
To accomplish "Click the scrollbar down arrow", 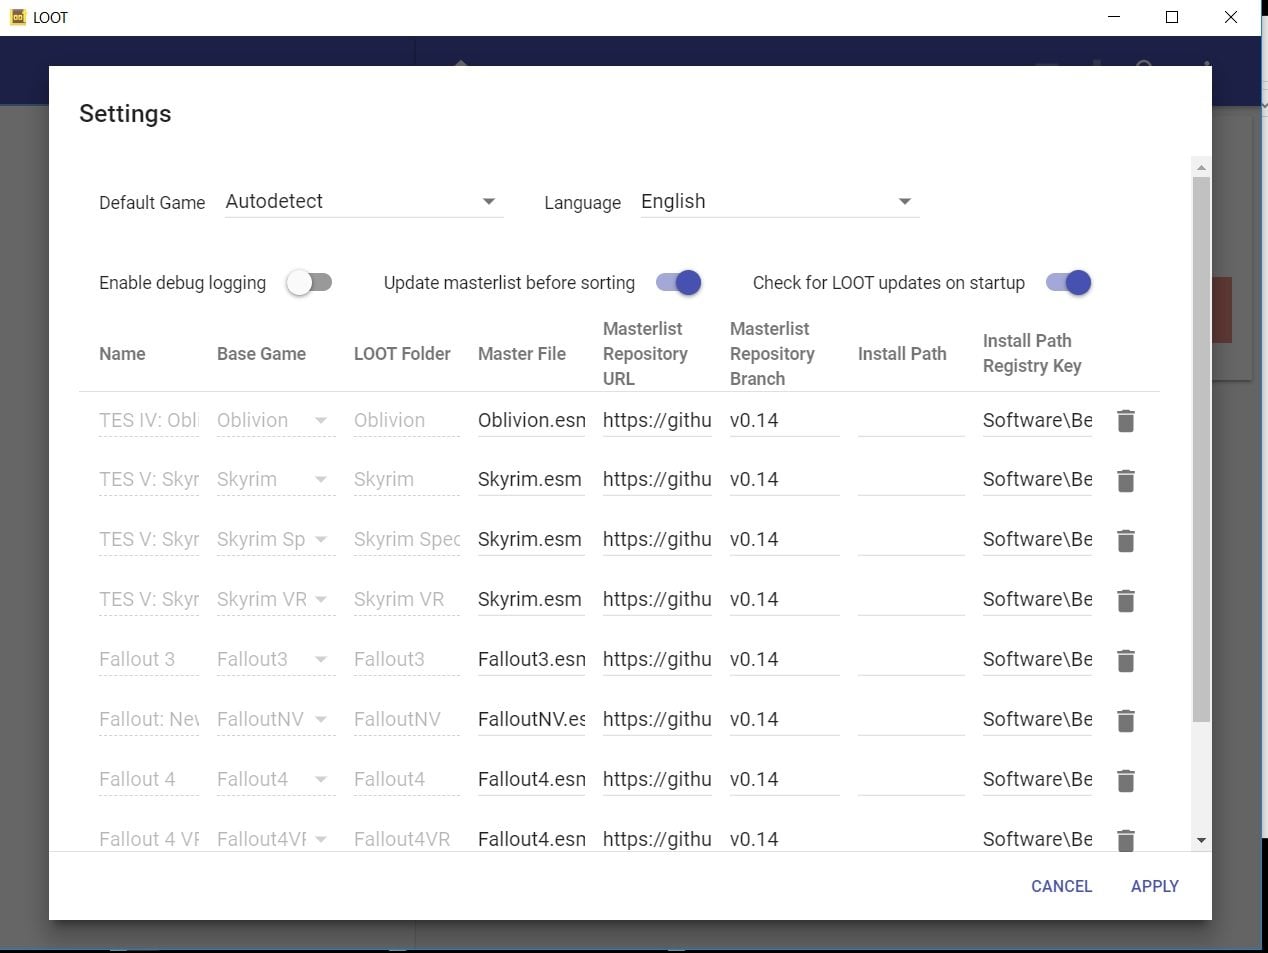I will (1201, 841).
